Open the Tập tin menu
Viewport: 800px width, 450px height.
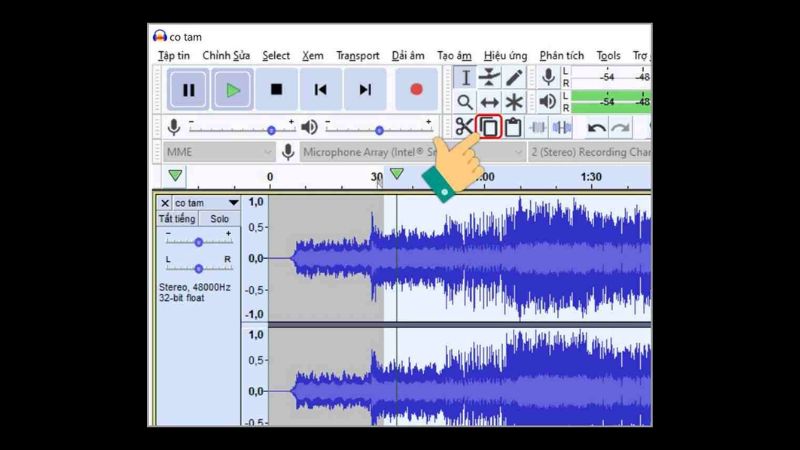(x=173, y=55)
